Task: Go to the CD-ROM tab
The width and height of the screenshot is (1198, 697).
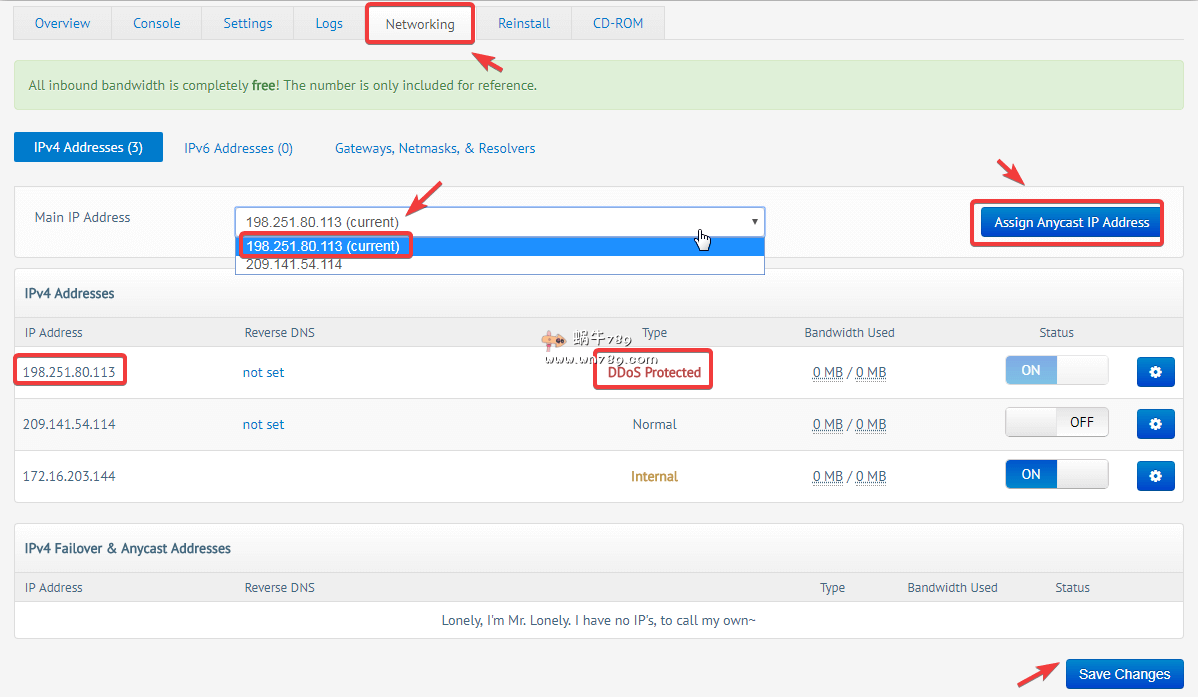Action: 618,23
